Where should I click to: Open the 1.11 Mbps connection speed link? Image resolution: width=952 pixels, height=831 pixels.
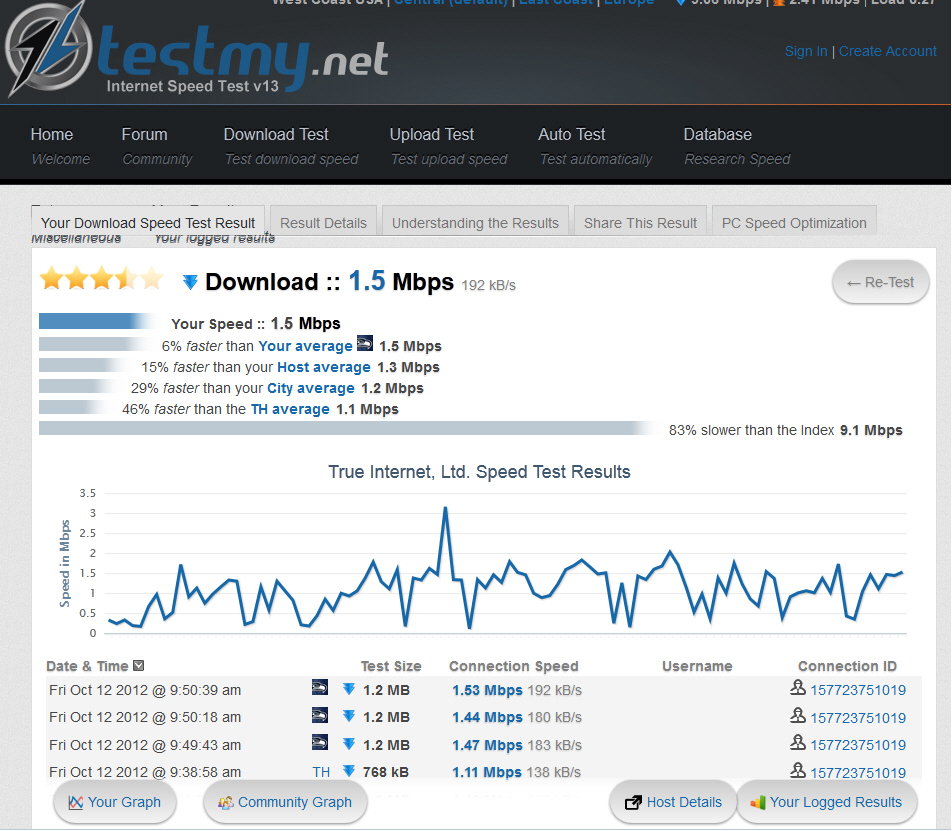(487, 772)
